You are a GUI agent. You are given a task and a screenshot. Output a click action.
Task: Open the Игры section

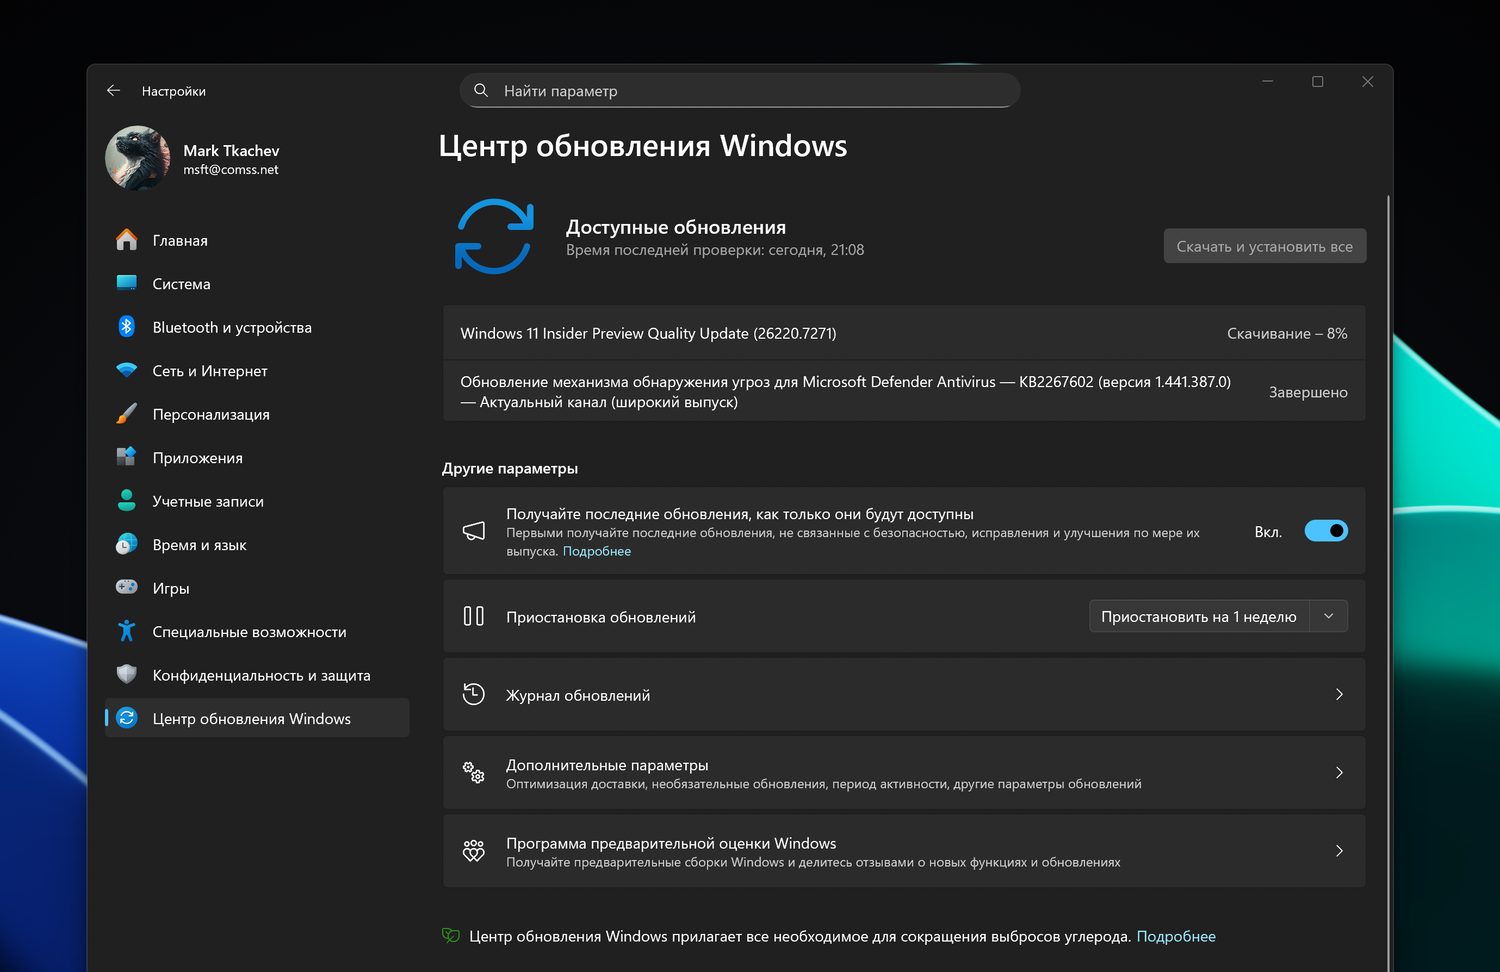[126, 587]
